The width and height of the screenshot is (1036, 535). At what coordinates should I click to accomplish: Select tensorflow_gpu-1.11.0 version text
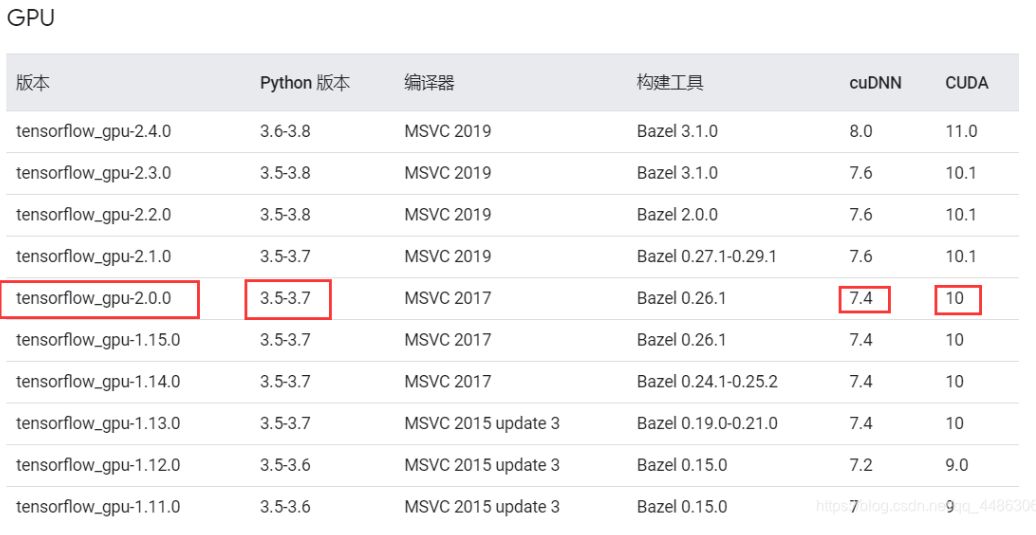[x=98, y=506]
